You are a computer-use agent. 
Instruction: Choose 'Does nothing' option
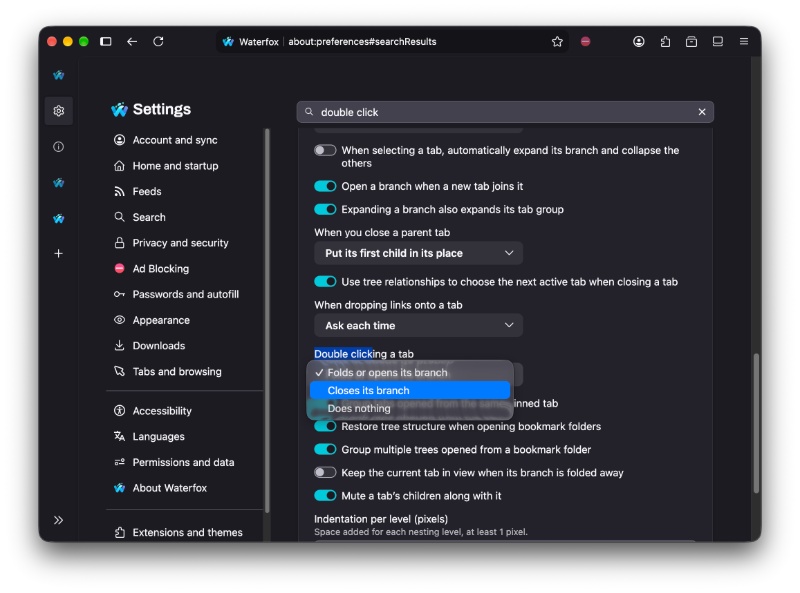pos(410,408)
